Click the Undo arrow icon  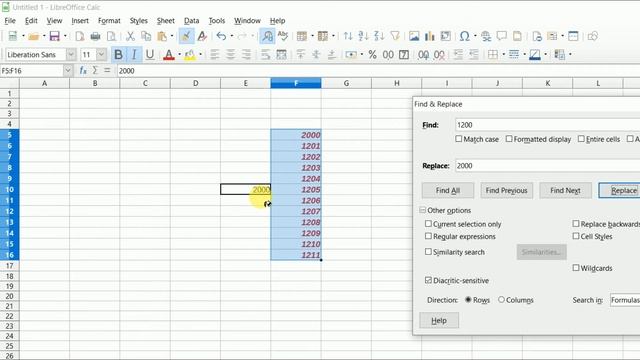(221, 36)
